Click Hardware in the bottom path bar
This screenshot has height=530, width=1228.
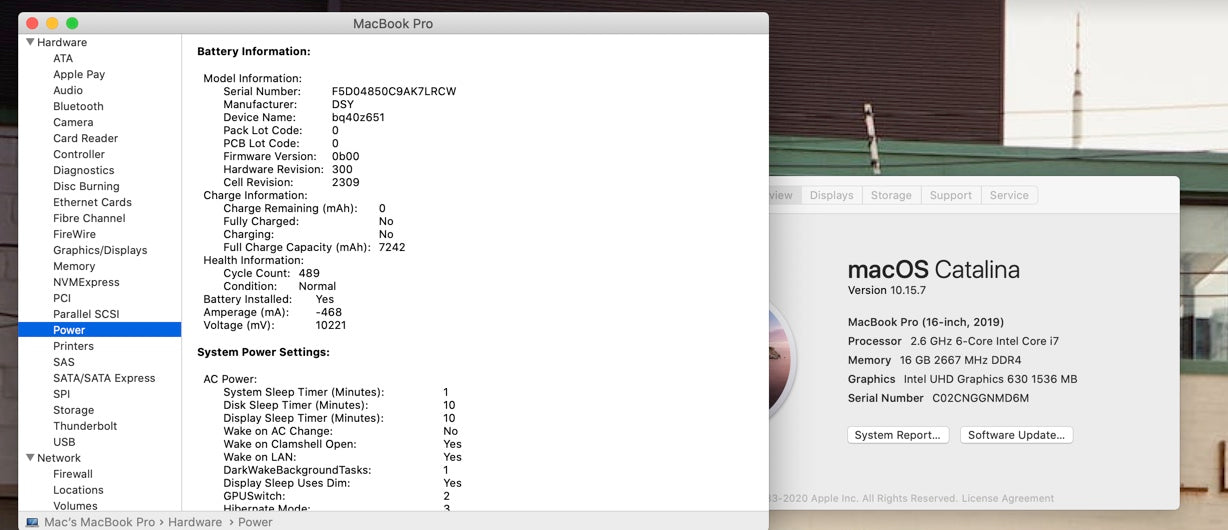(194, 522)
